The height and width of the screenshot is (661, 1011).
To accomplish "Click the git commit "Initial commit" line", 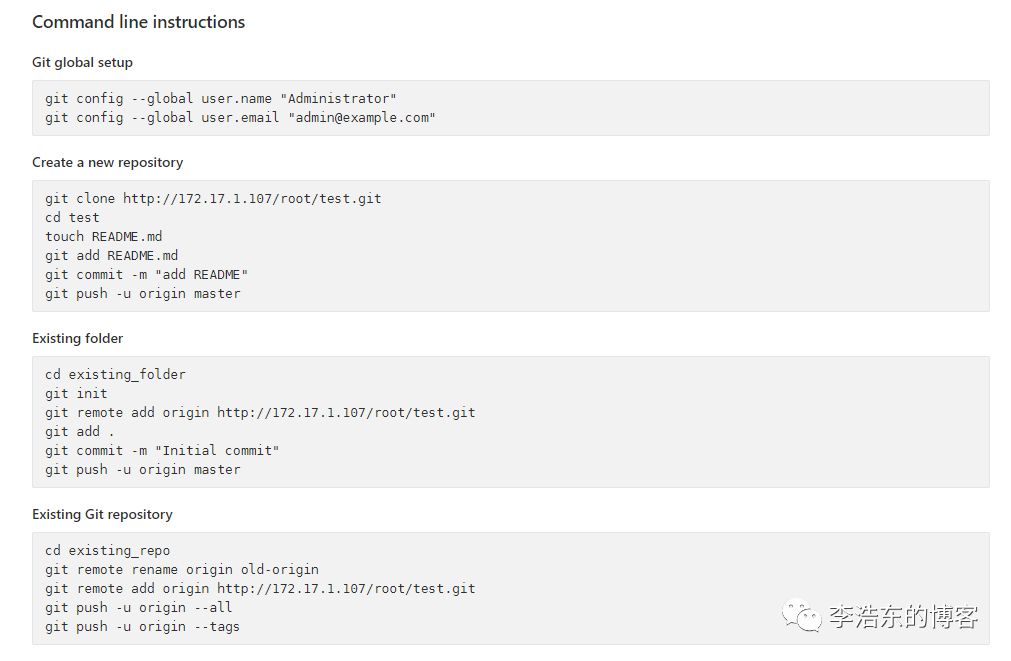I will [x=162, y=450].
